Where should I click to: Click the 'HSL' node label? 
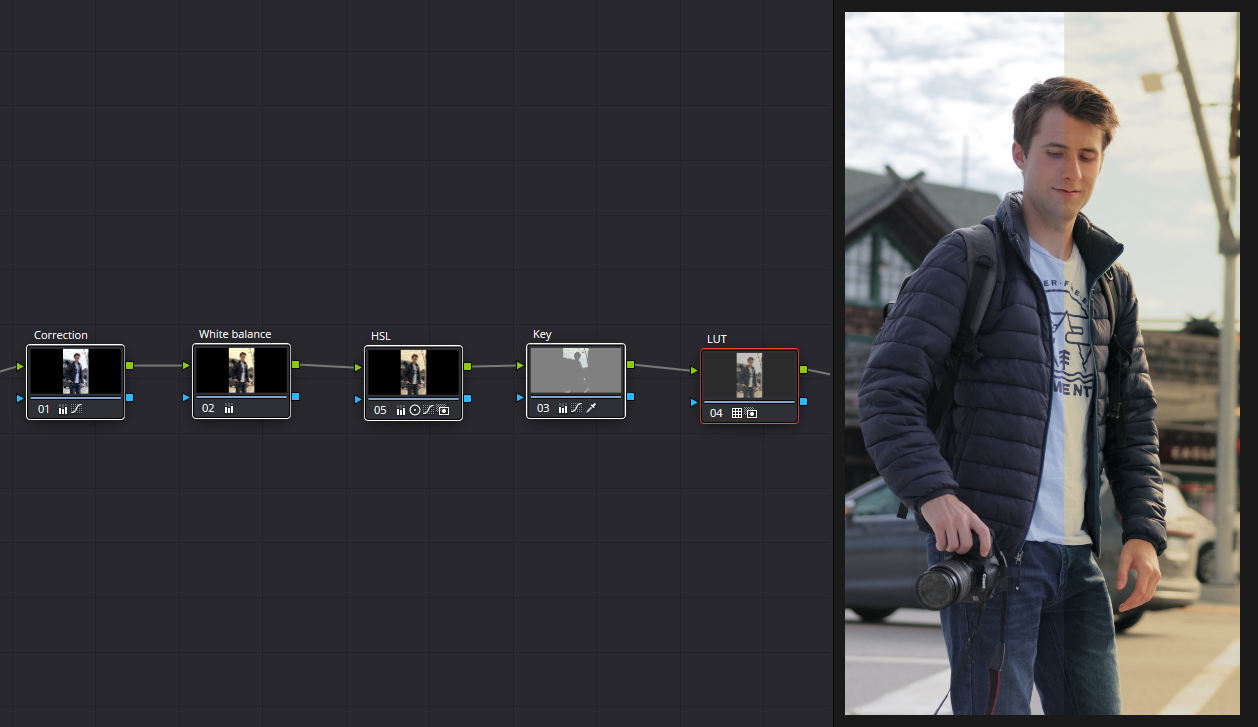coord(381,335)
